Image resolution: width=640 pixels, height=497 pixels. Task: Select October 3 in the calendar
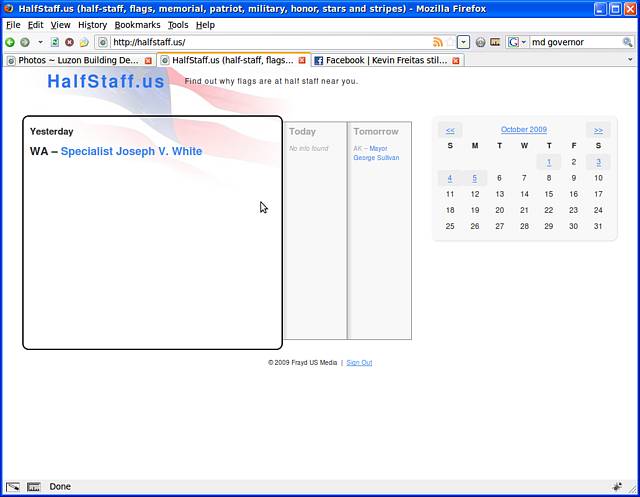pyautogui.click(x=598, y=162)
